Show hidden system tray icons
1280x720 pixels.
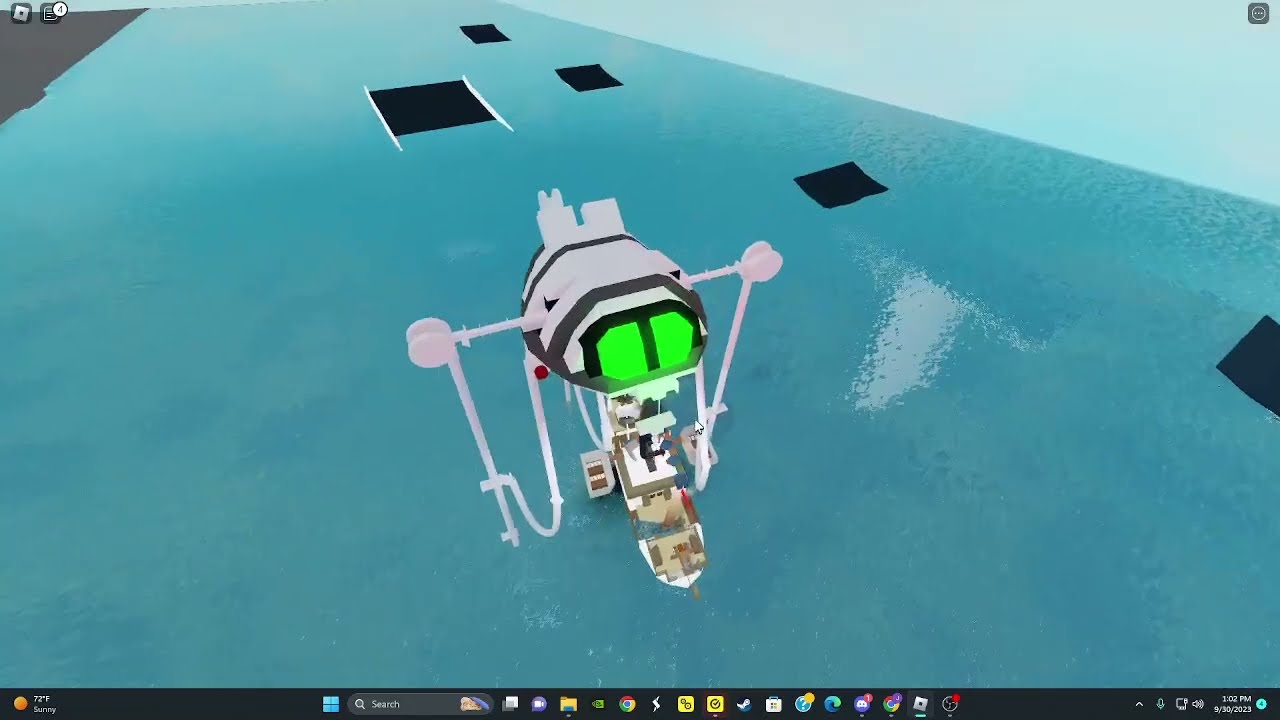1139,704
